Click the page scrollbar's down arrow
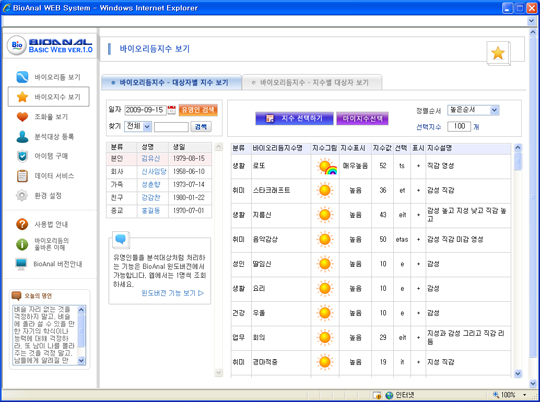This screenshot has height=402, width=540. pos(532,383)
